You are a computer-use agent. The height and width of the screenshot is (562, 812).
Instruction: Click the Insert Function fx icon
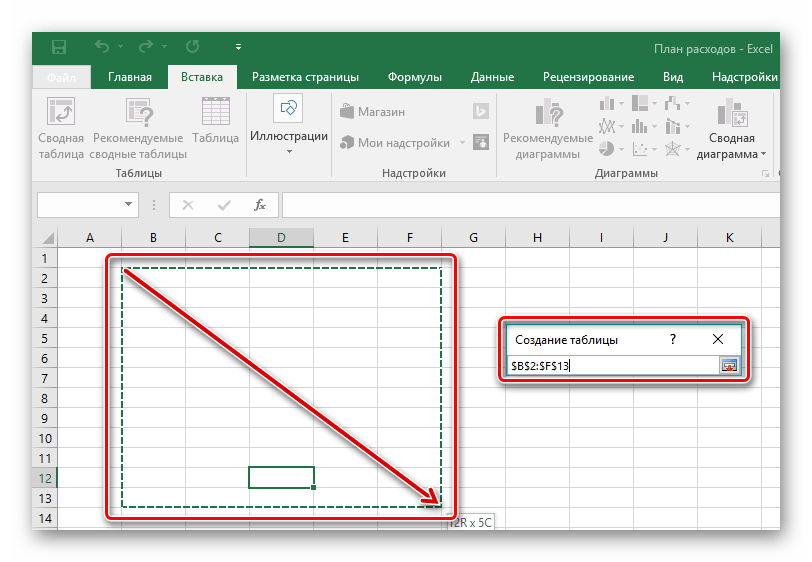260,205
